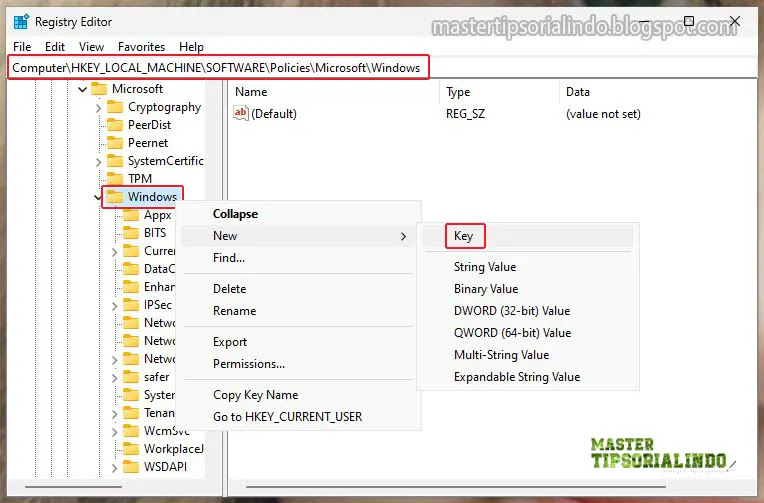This screenshot has height=503, width=764.
Task: Click the REG_SZ type cell
Action: [465, 114]
